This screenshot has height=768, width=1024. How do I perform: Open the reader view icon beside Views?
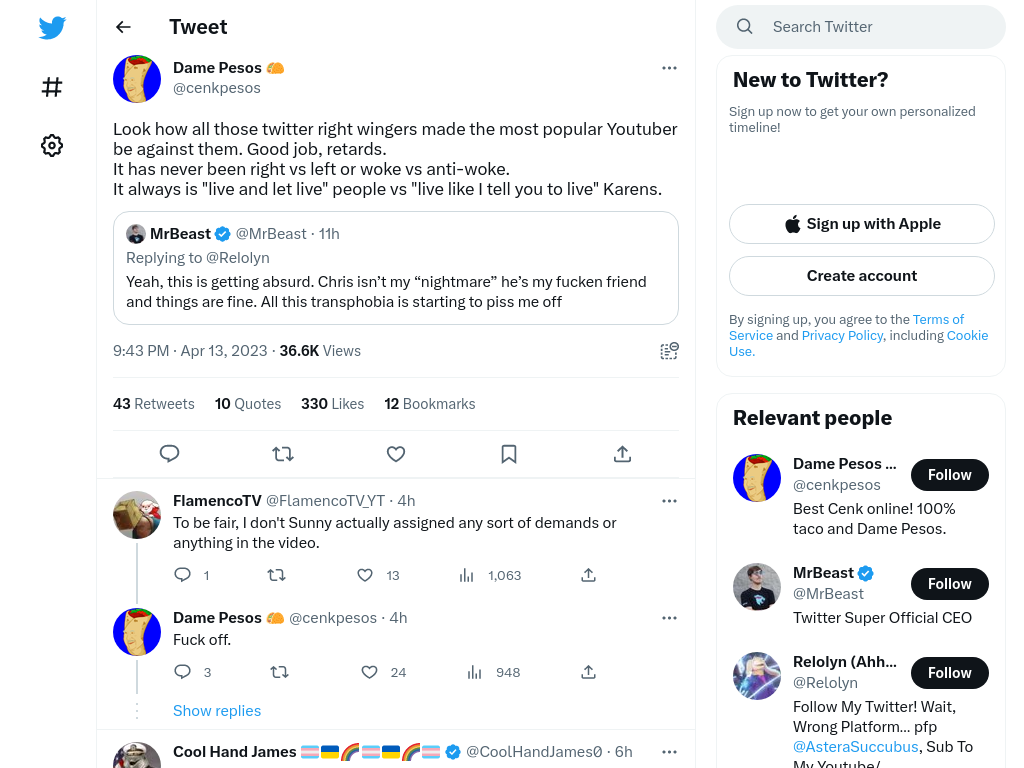coord(669,351)
